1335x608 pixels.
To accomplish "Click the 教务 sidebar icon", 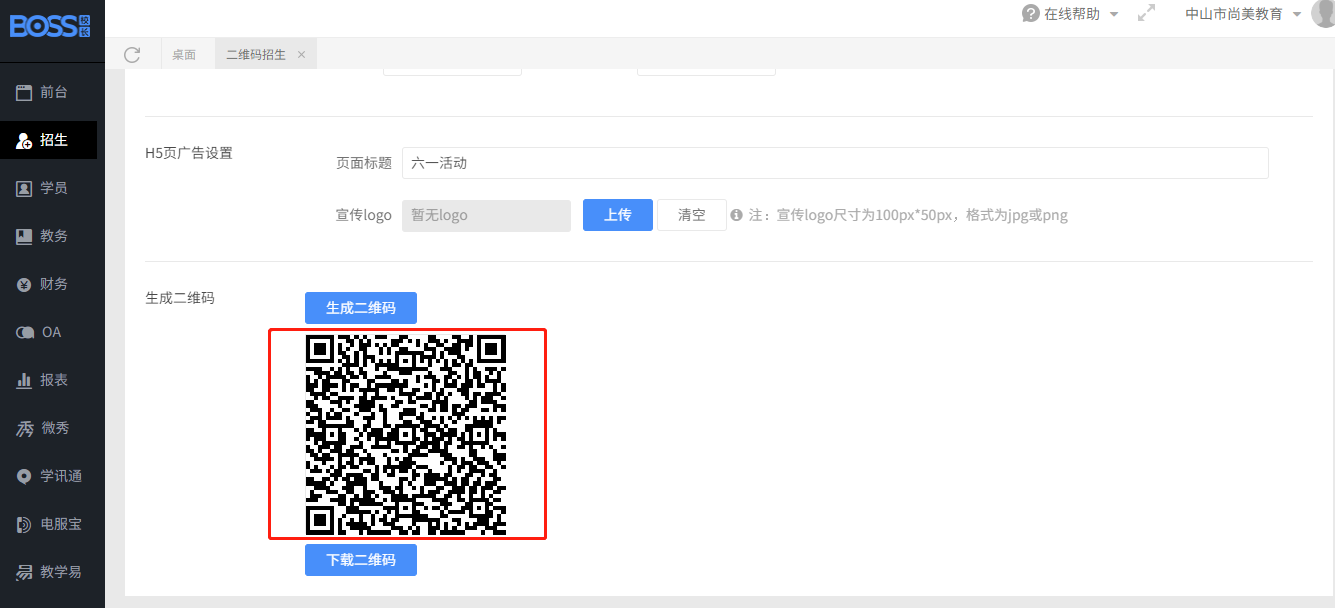I will [24, 236].
